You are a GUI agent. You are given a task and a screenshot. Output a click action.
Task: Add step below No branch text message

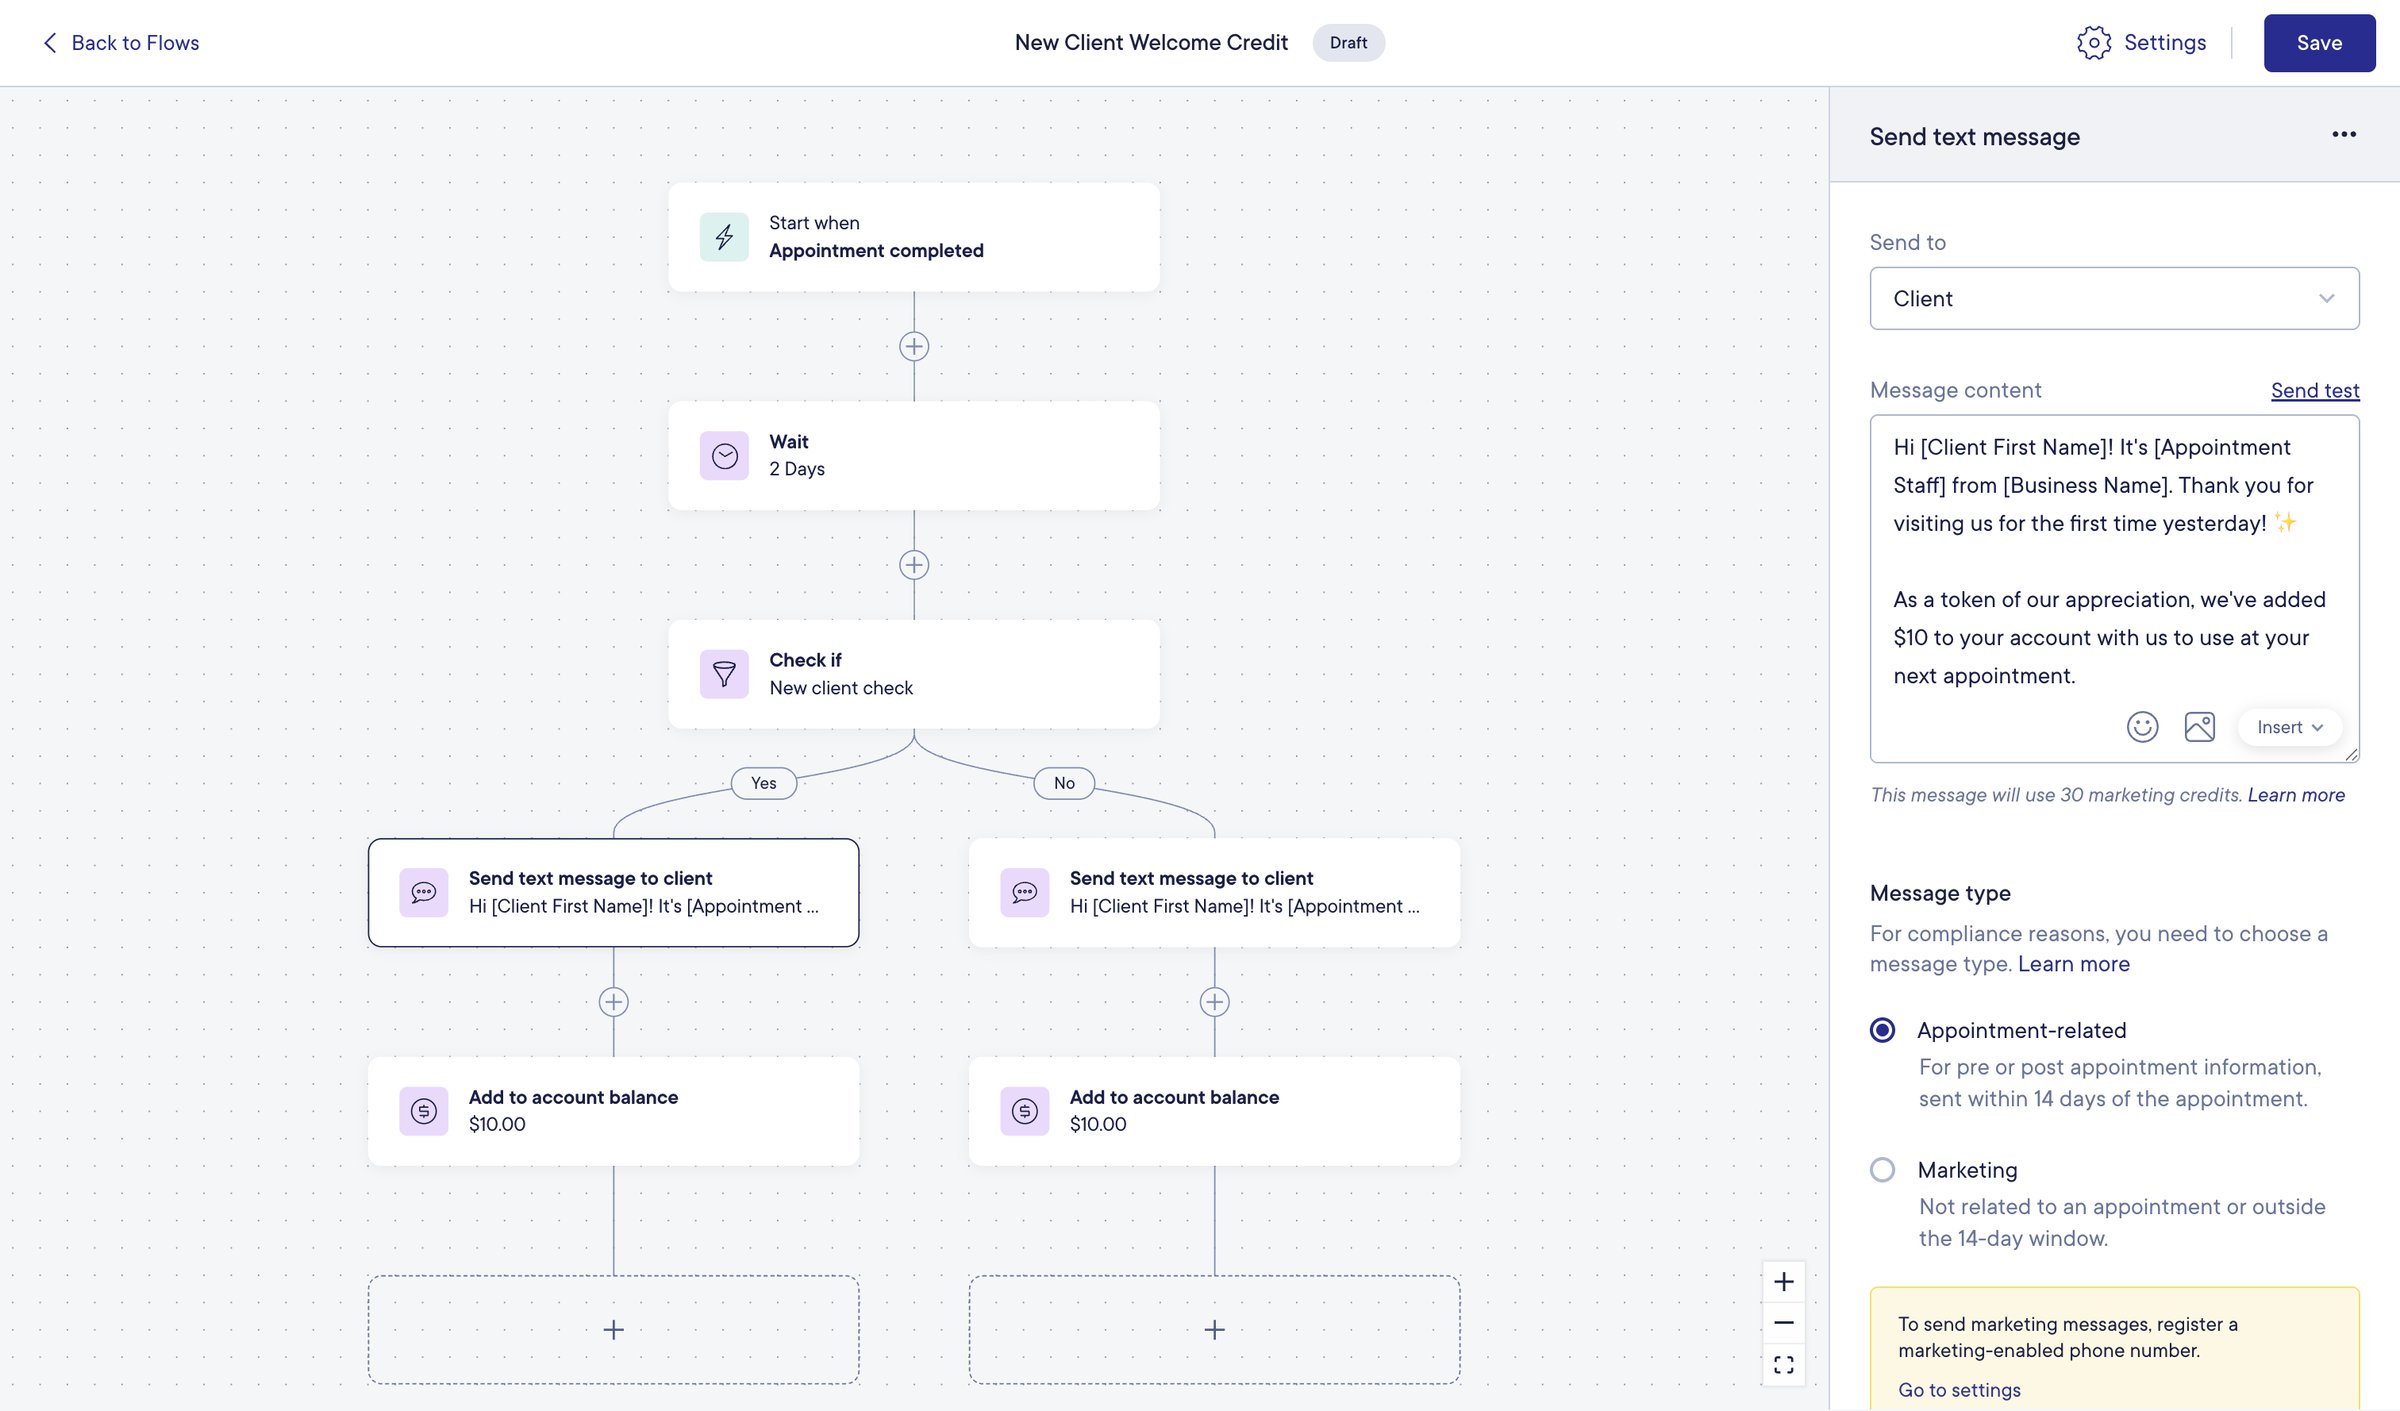click(1215, 1002)
